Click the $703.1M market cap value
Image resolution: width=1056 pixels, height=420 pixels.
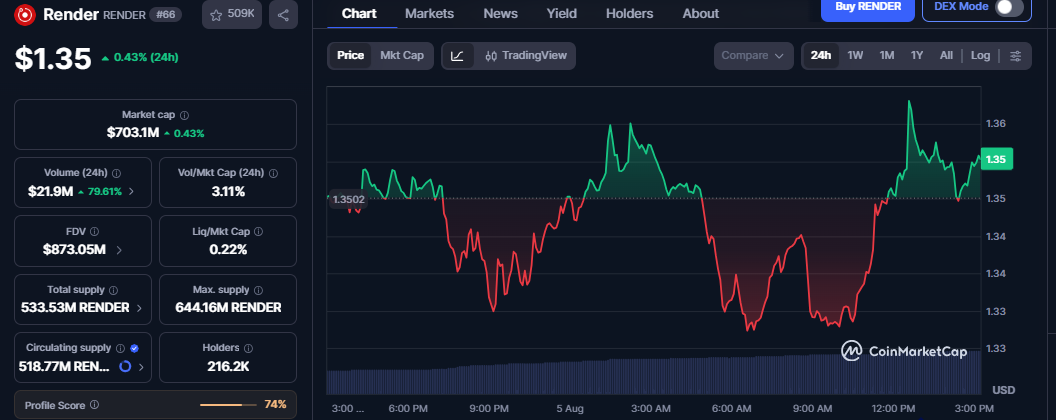click(x=133, y=133)
